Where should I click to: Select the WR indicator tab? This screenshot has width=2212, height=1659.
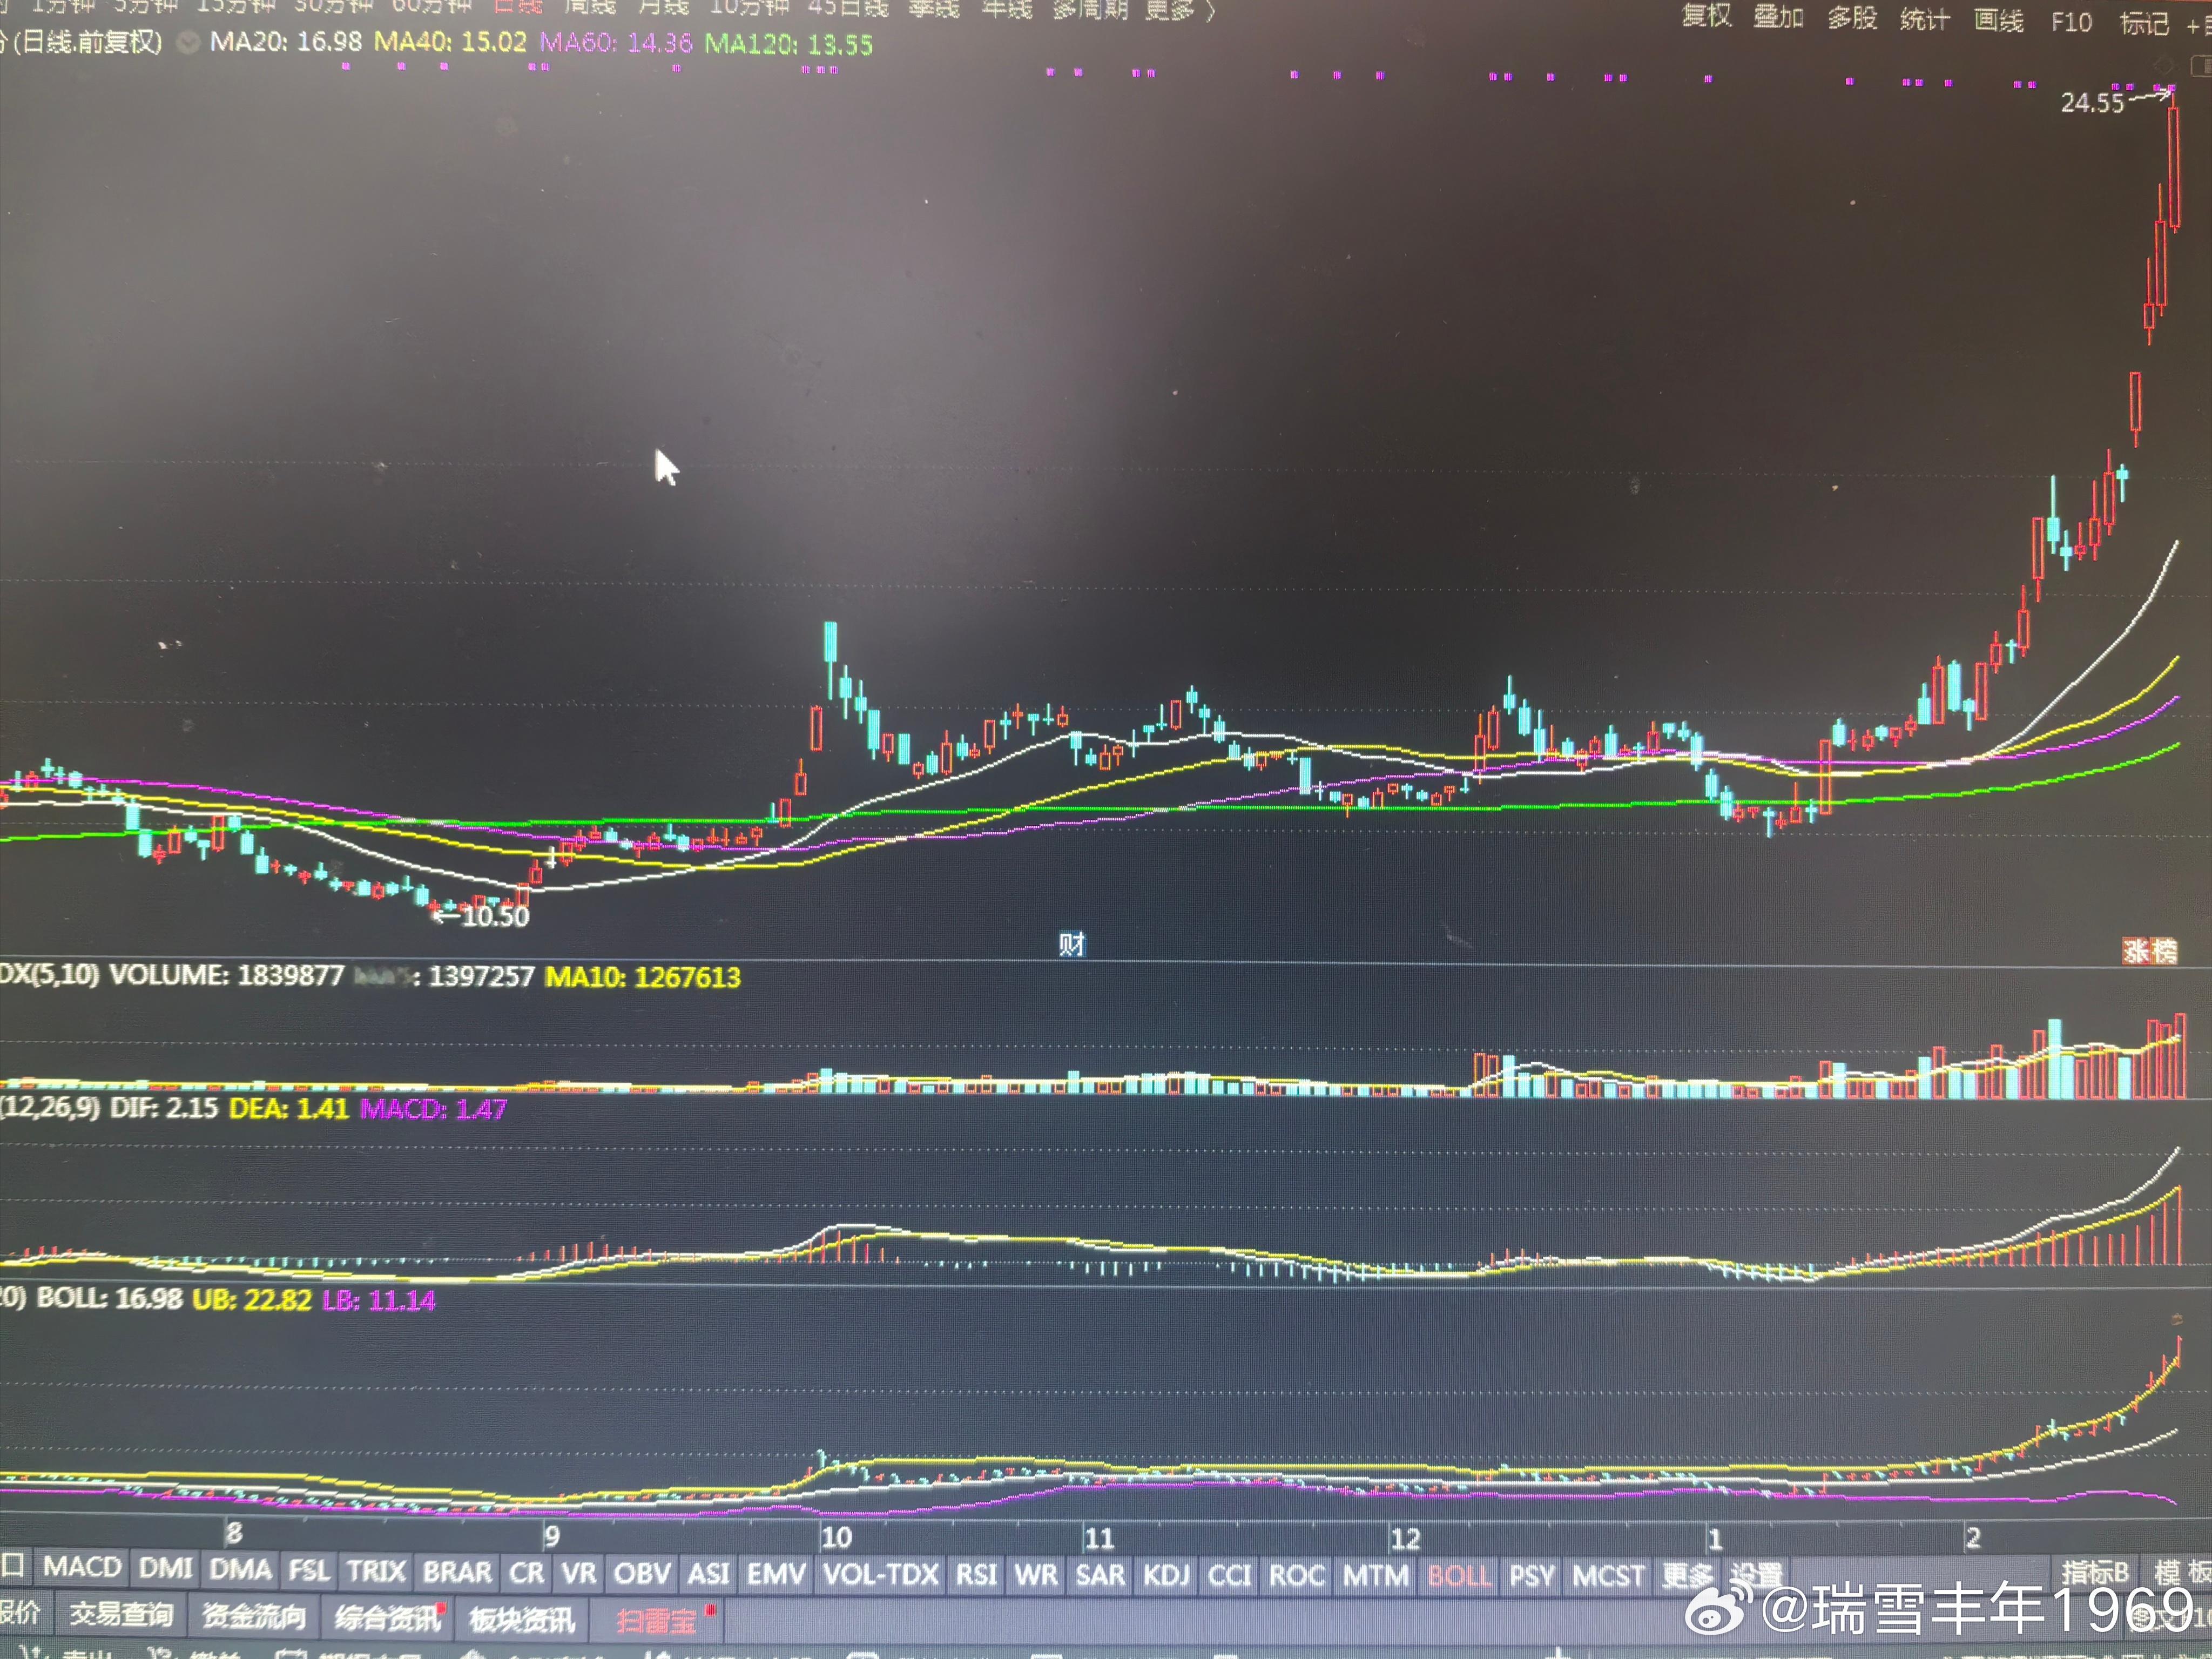click(x=1036, y=1576)
